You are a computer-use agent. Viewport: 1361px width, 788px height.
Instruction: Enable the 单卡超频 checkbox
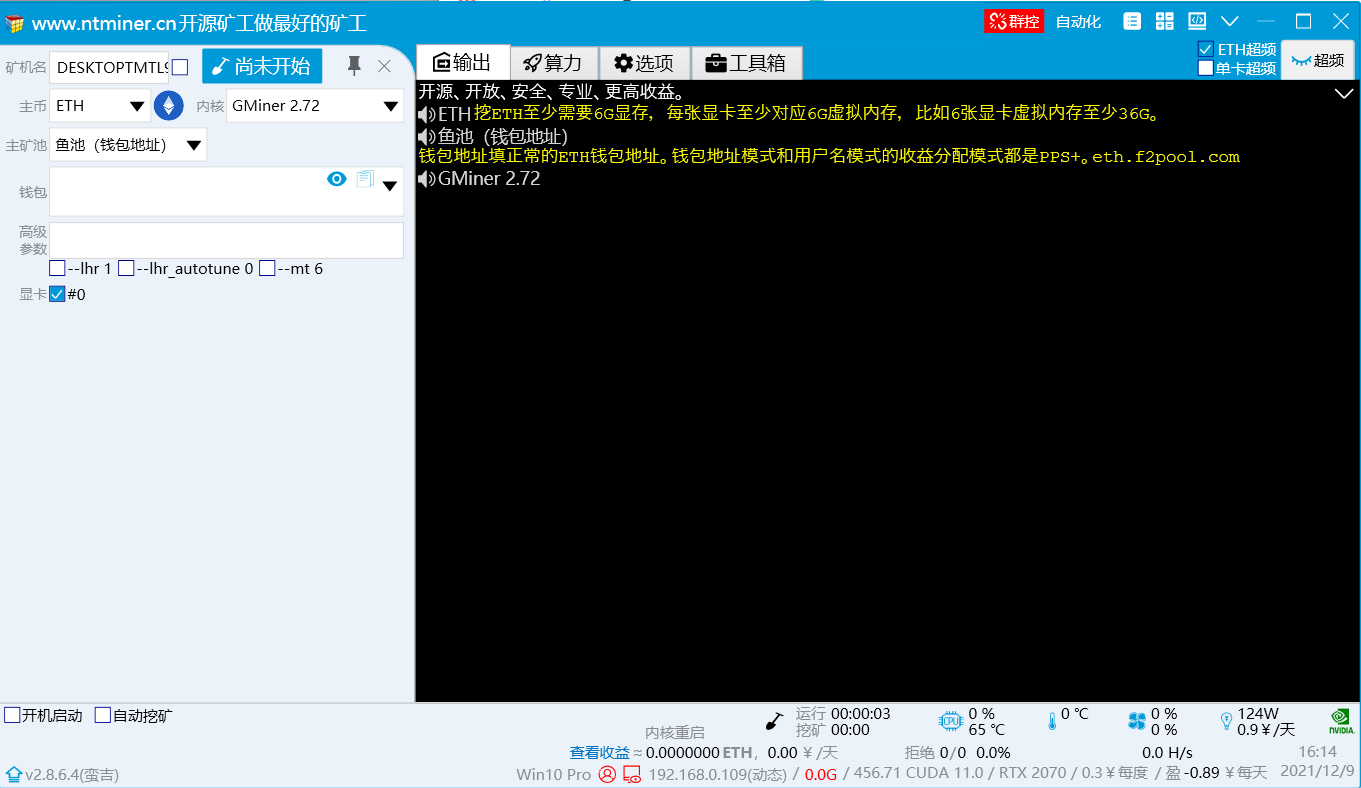point(1206,68)
